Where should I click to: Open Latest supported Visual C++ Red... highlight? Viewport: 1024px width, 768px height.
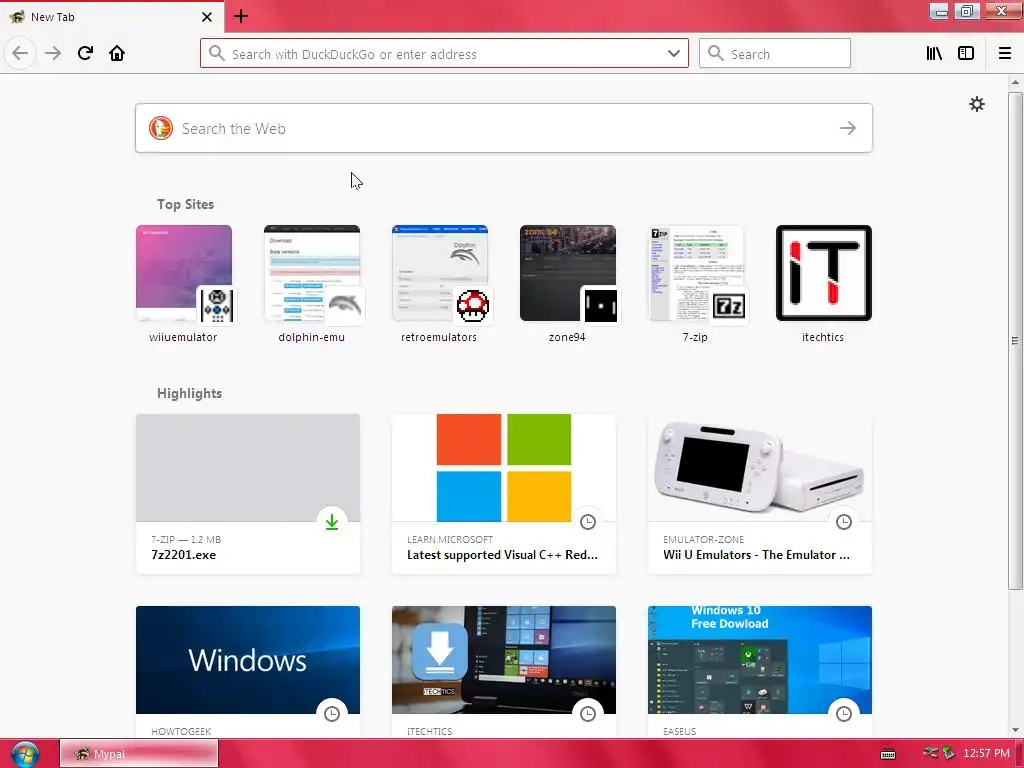coord(504,494)
